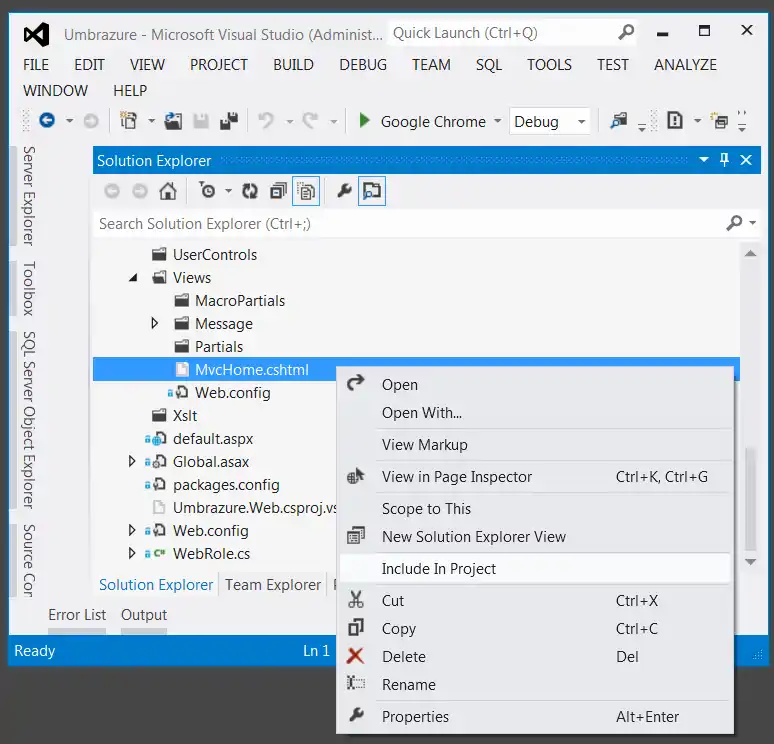This screenshot has height=744, width=774.
Task: Click the Navigate Backward blue arrow button
Action: 47,120
